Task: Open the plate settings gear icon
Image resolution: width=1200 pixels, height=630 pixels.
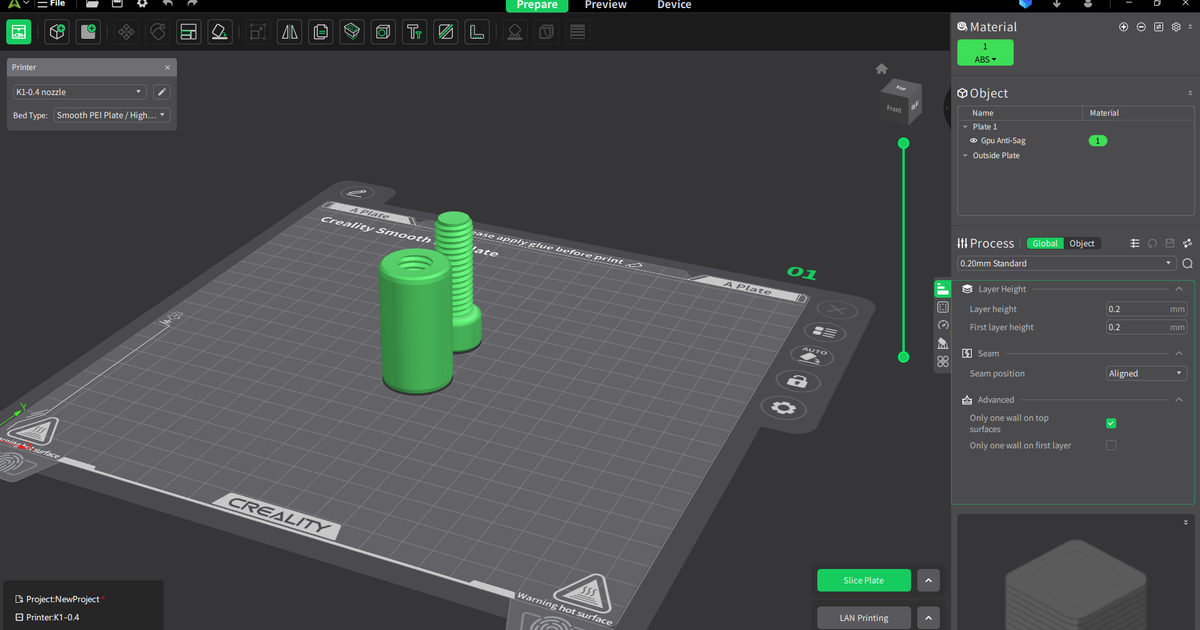Action: coord(789,408)
